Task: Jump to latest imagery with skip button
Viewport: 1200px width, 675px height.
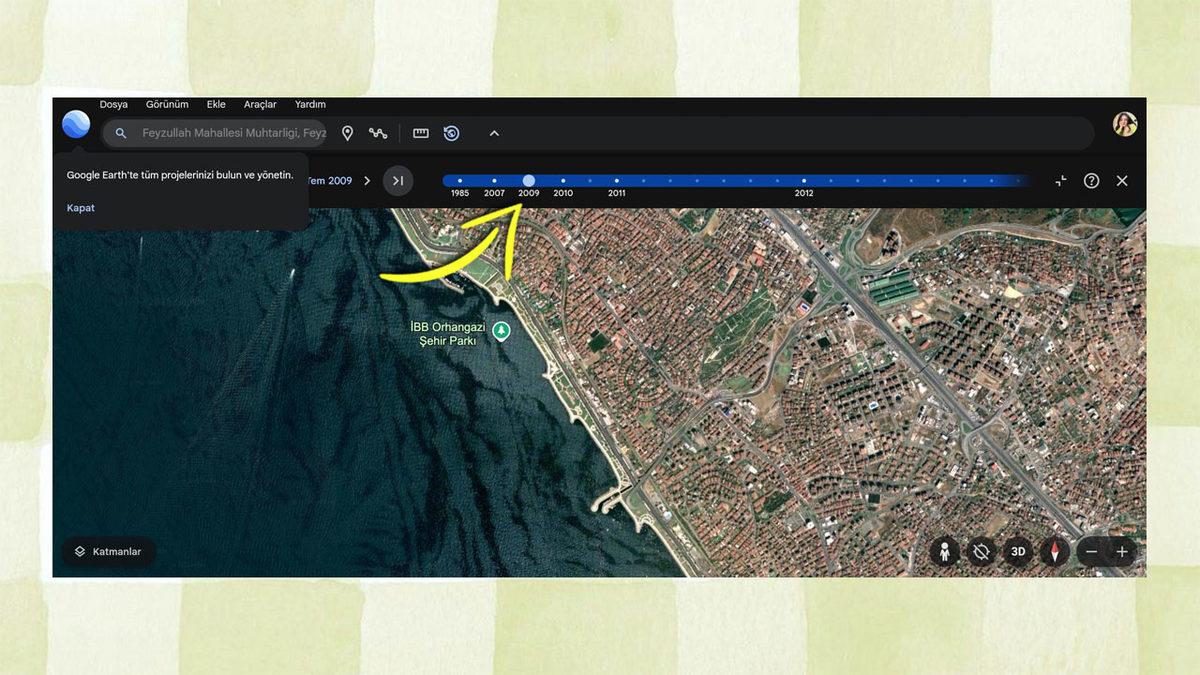Action: click(399, 180)
